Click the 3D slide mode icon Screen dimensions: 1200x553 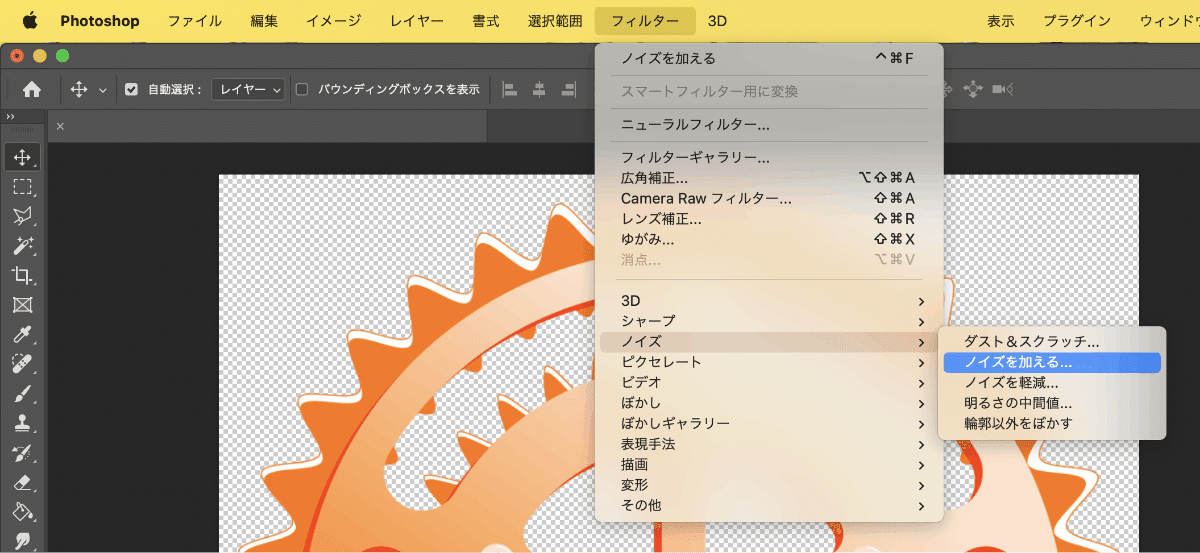(972, 90)
